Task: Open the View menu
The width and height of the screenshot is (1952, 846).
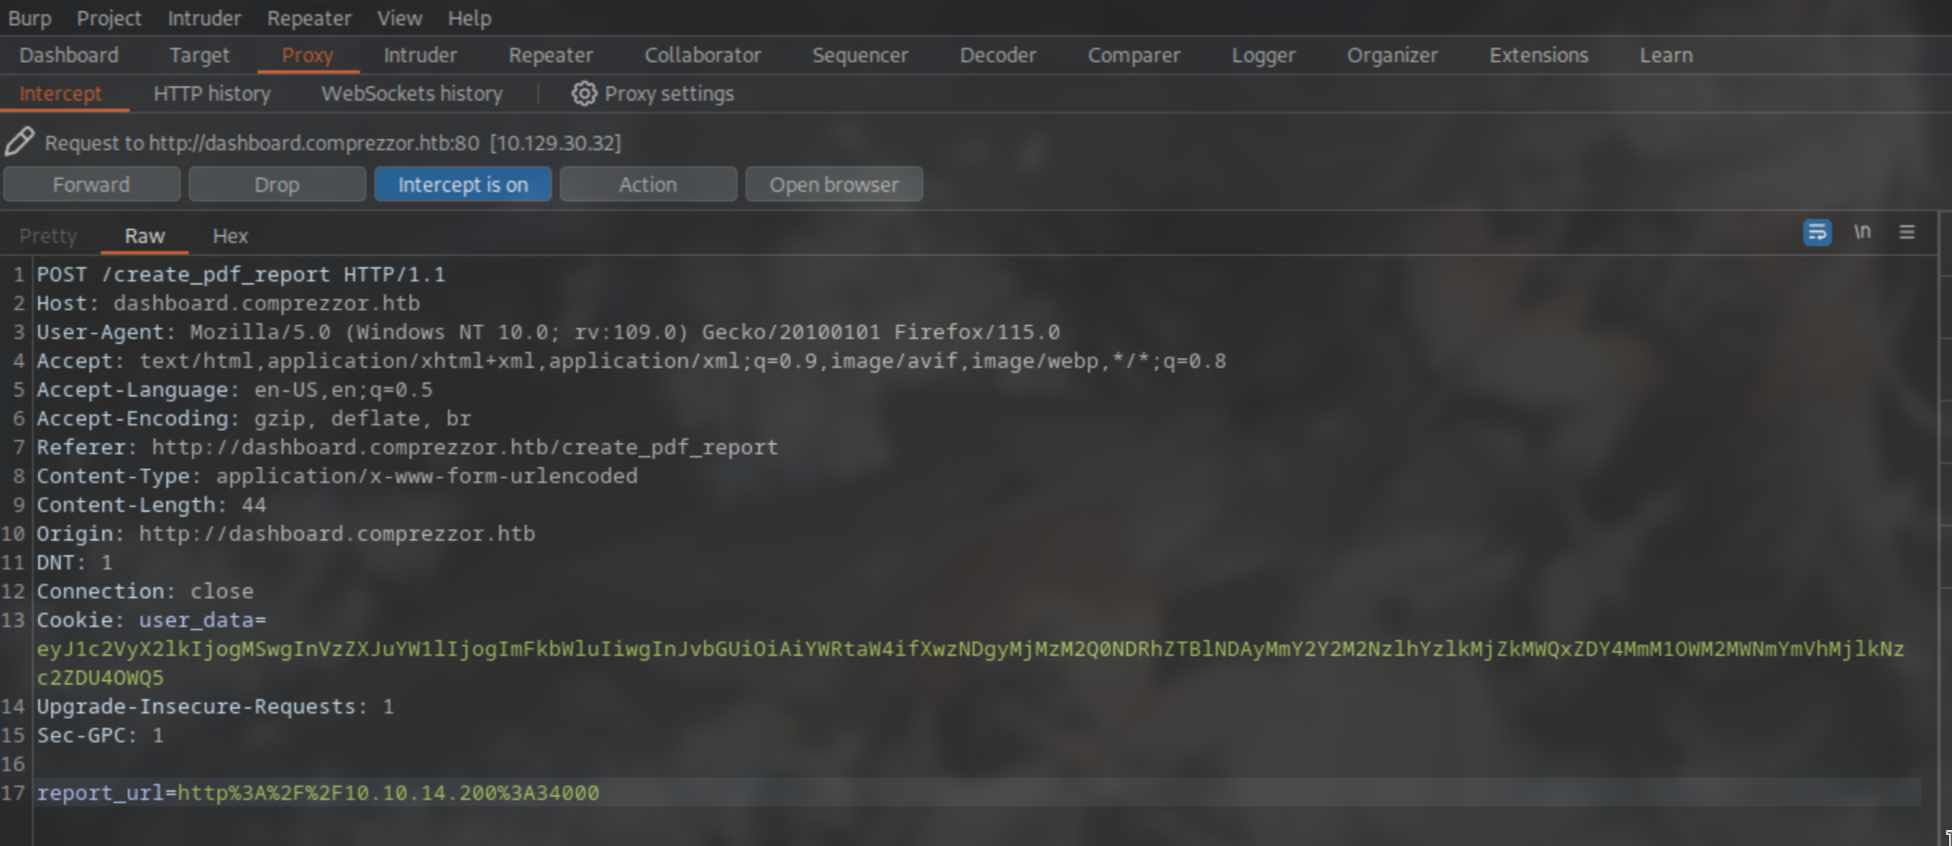Action: click(399, 18)
